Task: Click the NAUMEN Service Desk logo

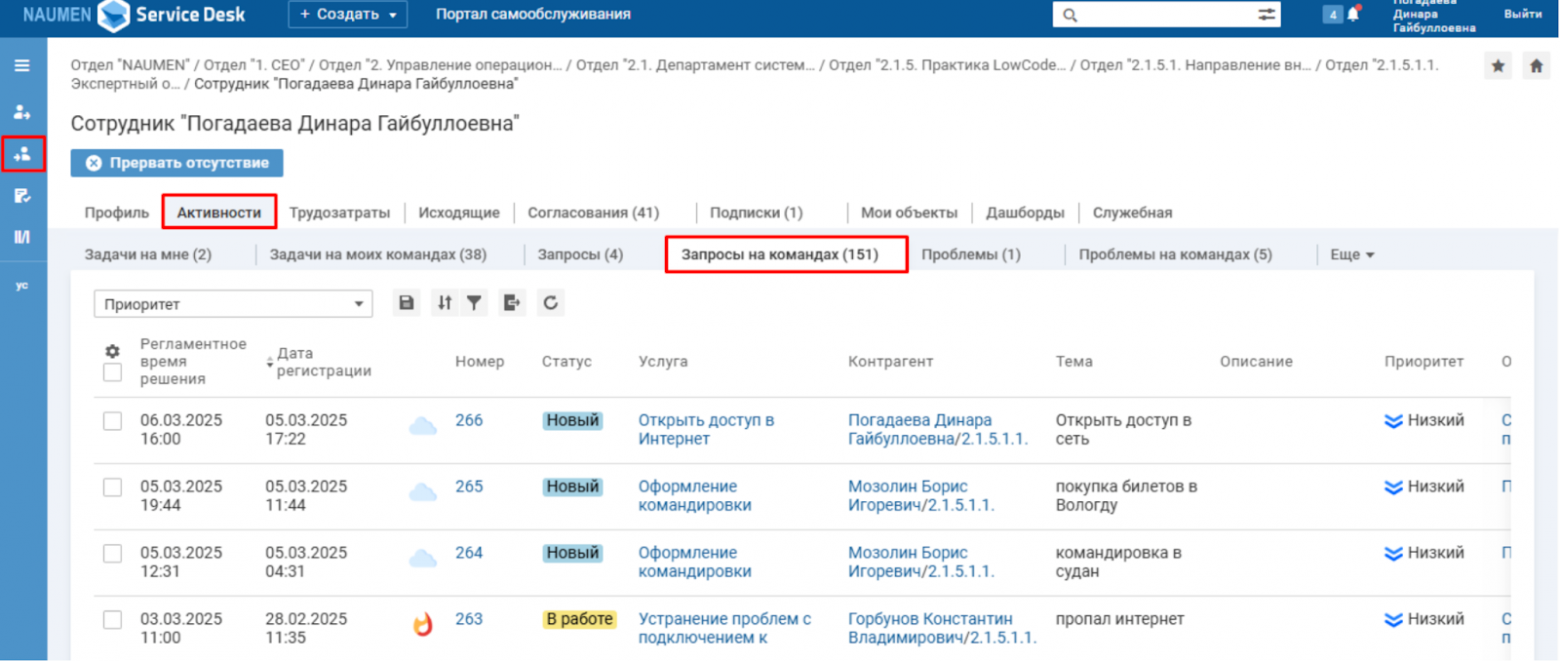Action: click(135, 15)
